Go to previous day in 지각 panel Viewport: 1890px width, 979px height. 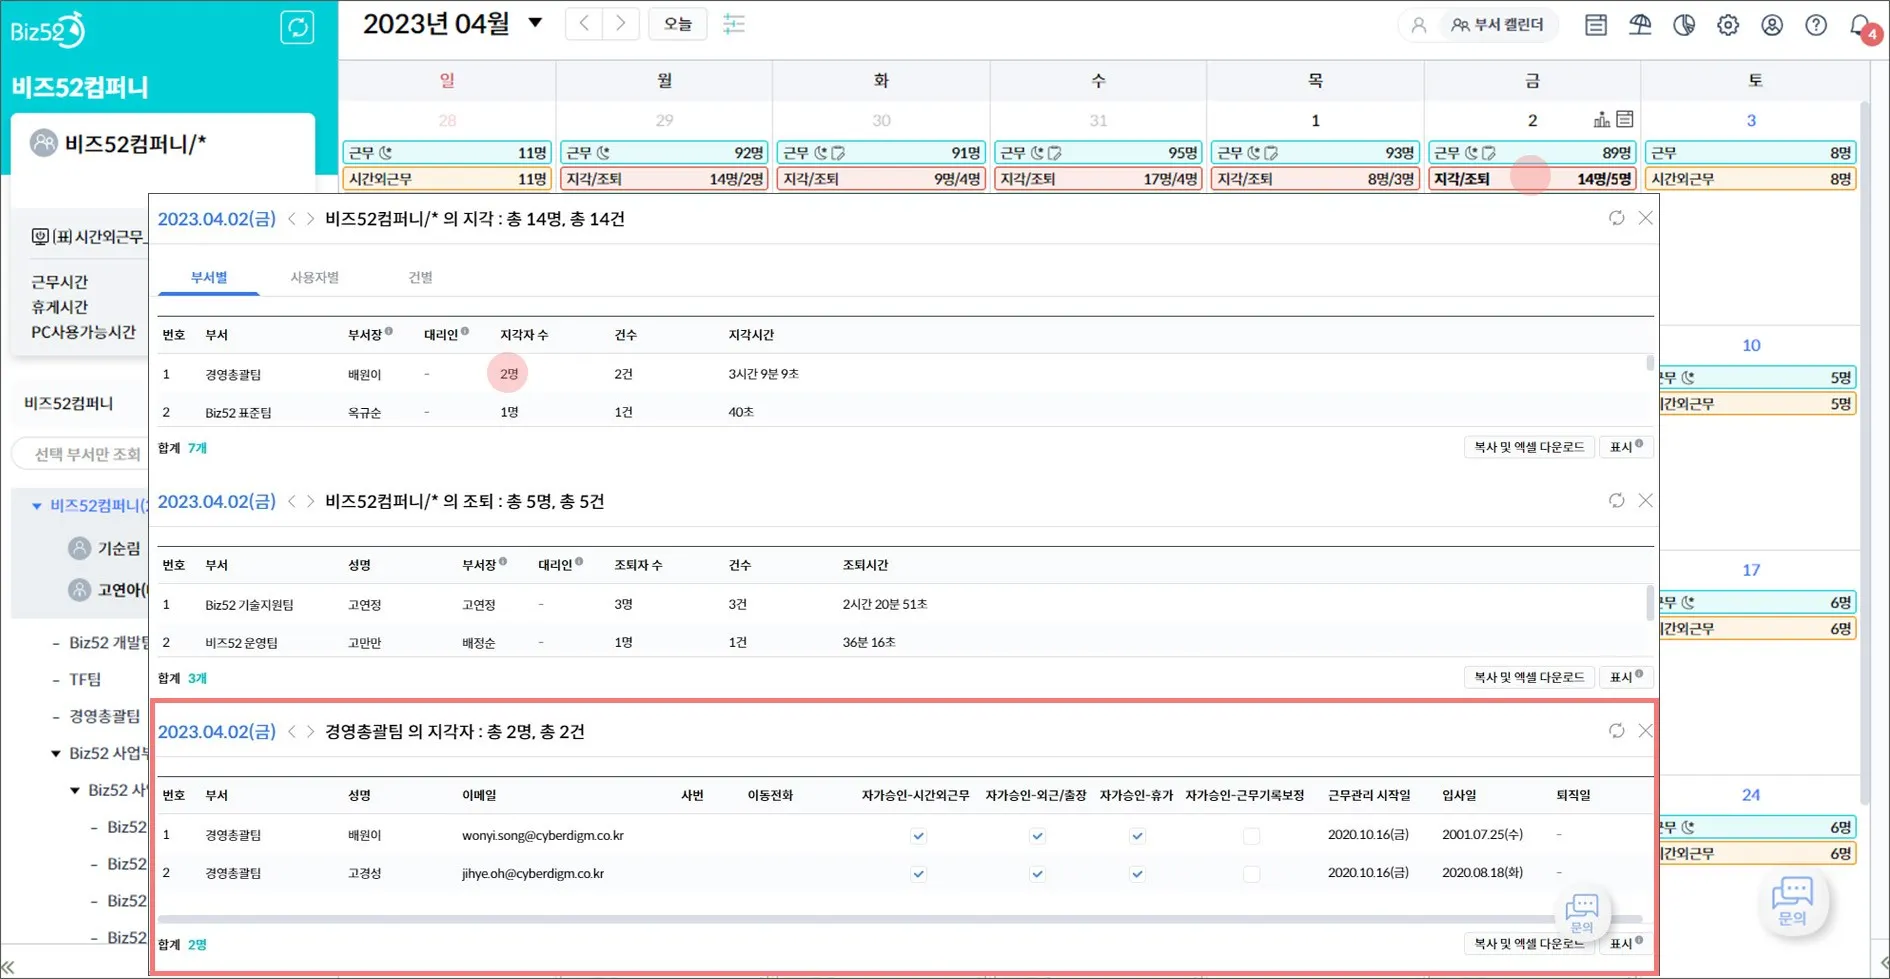point(292,219)
